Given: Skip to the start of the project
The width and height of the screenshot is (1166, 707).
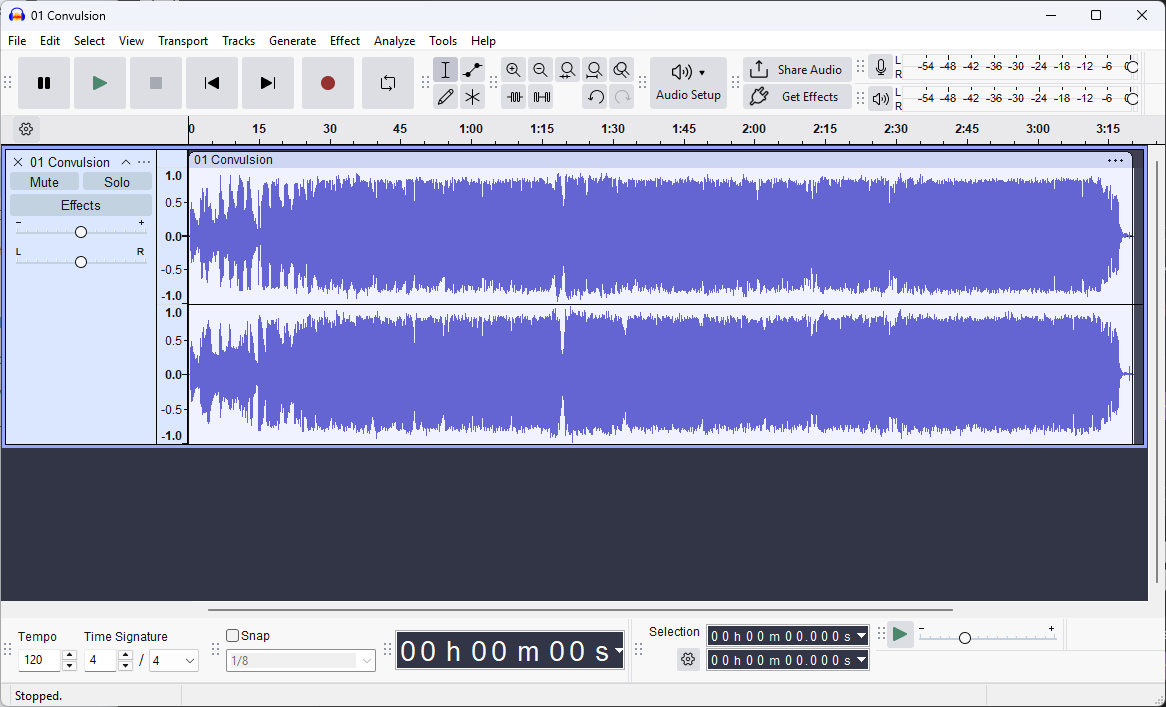Looking at the screenshot, I should (212, 83).
